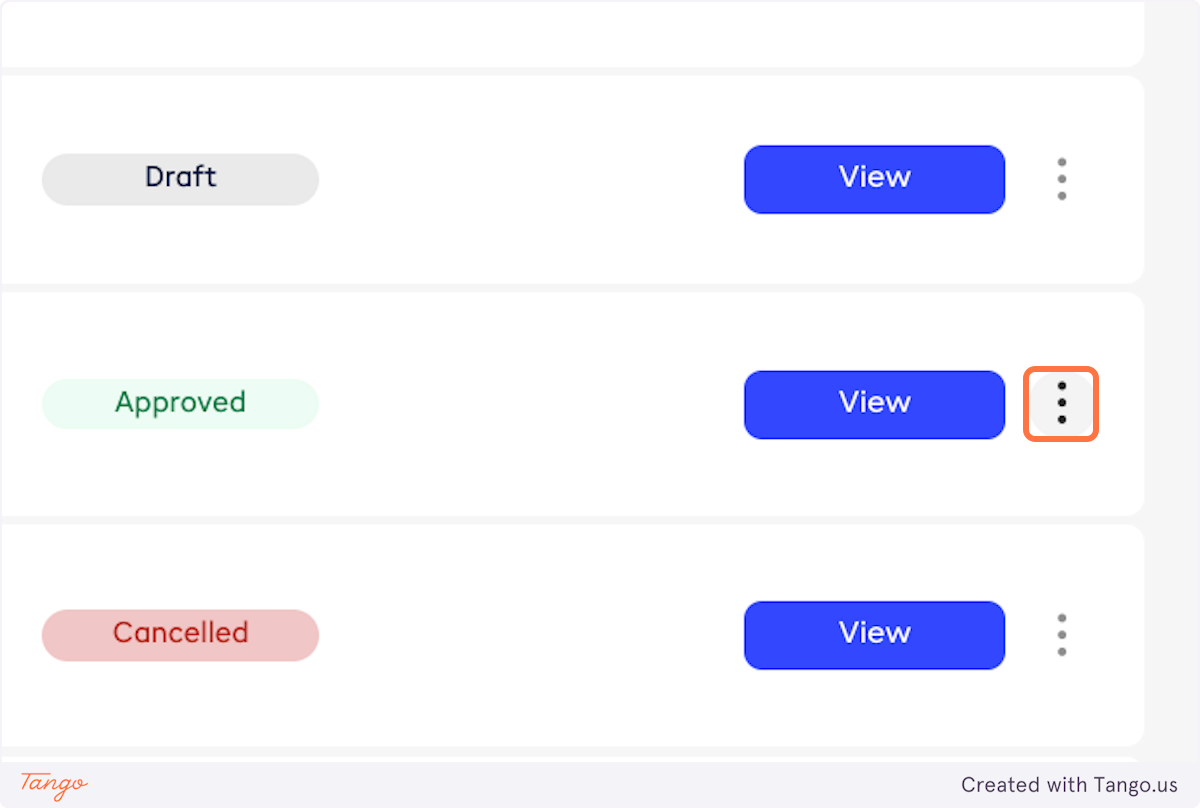Select the Approved row card's blank area
This screenshot has height=808, width=1200.
pos(530,403)
